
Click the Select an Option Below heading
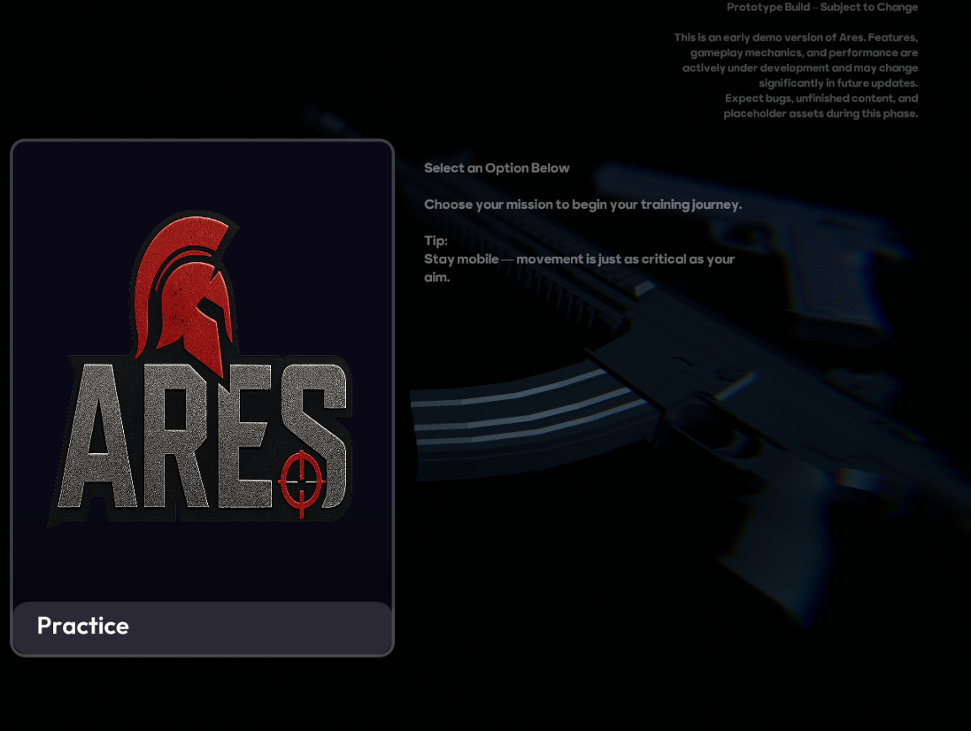point(497,168)
